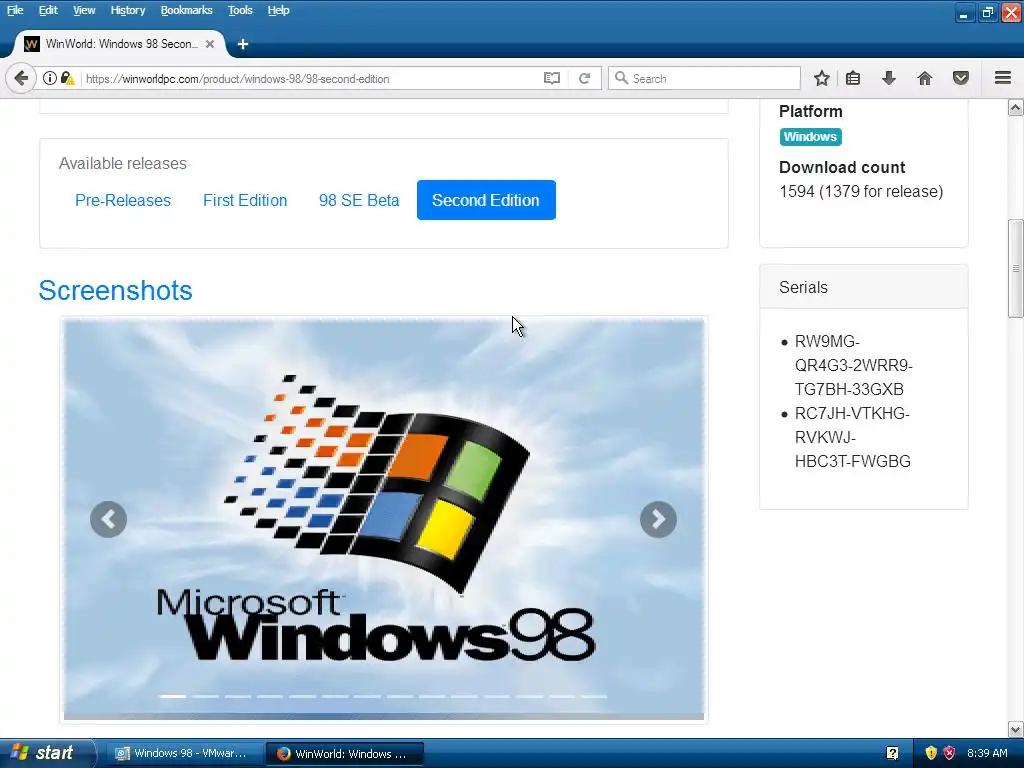The image size is (1024, 768).
Task: Open the help tray icon in taskbar
Action: point(892,753)
